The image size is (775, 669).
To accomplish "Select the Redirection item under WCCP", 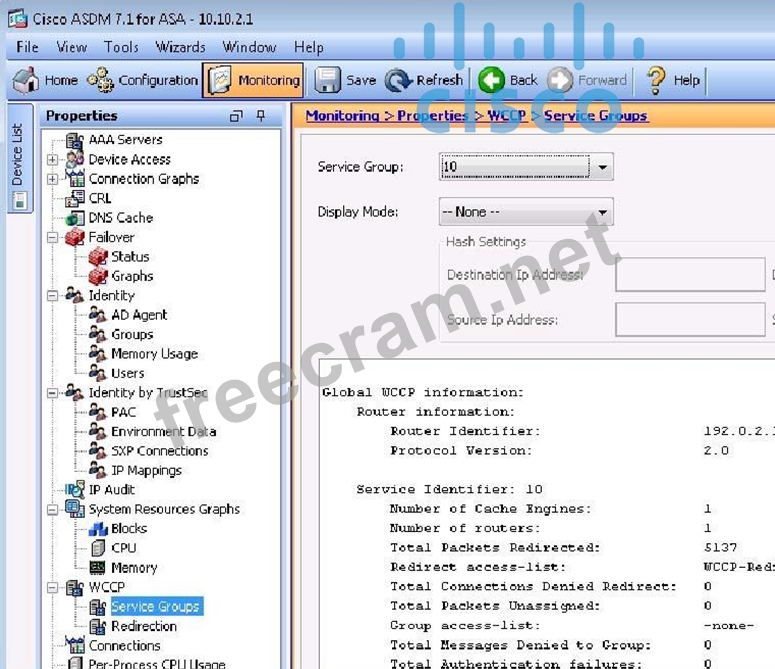I will click(143, 626).
